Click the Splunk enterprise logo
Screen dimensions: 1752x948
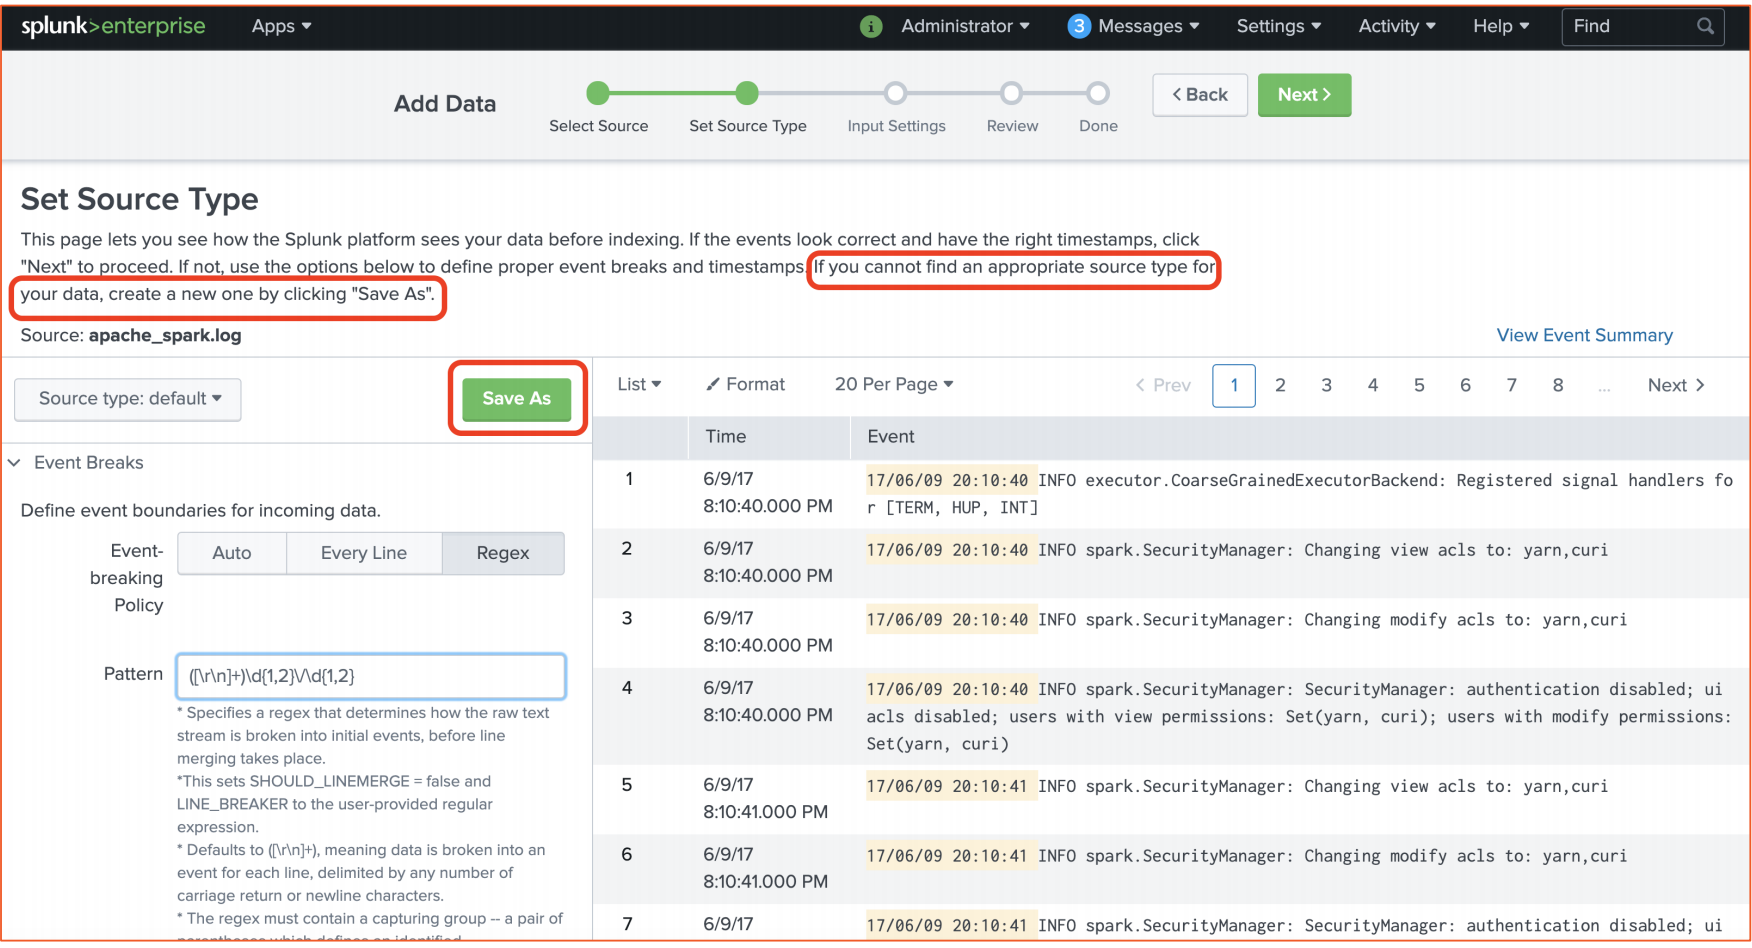pyautogui.click(x=113, y=26)
